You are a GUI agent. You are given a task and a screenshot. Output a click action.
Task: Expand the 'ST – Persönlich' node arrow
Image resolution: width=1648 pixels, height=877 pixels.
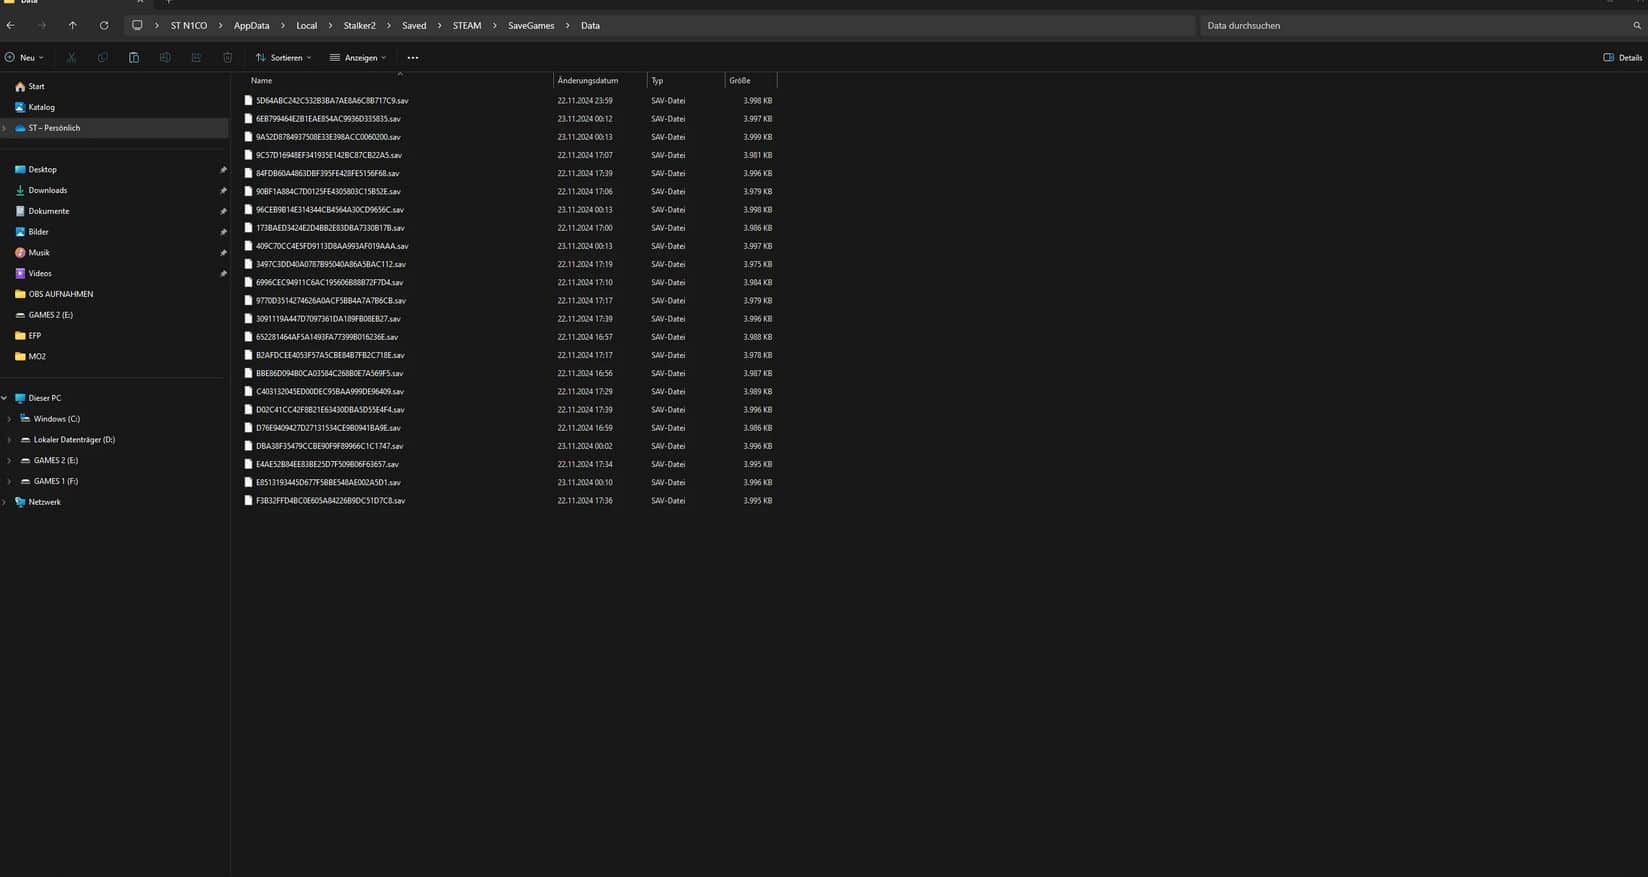5,128
